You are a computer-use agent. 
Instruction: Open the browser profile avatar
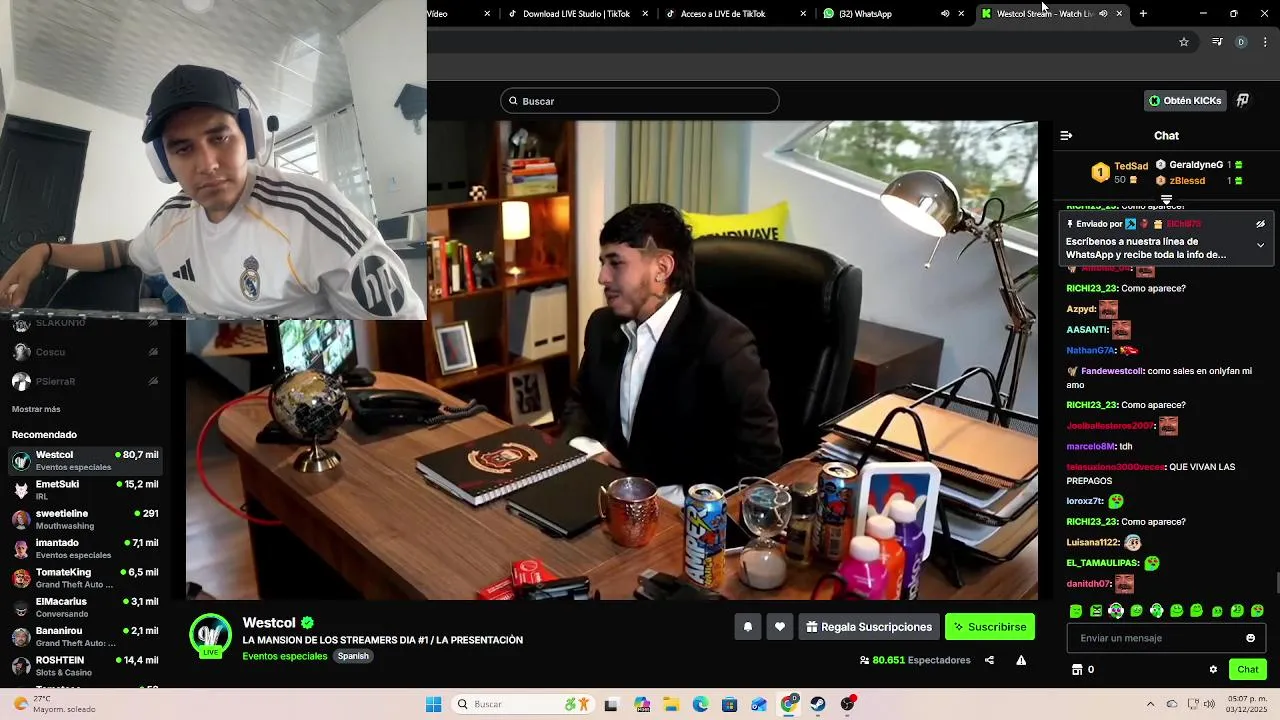point(1241,42)
